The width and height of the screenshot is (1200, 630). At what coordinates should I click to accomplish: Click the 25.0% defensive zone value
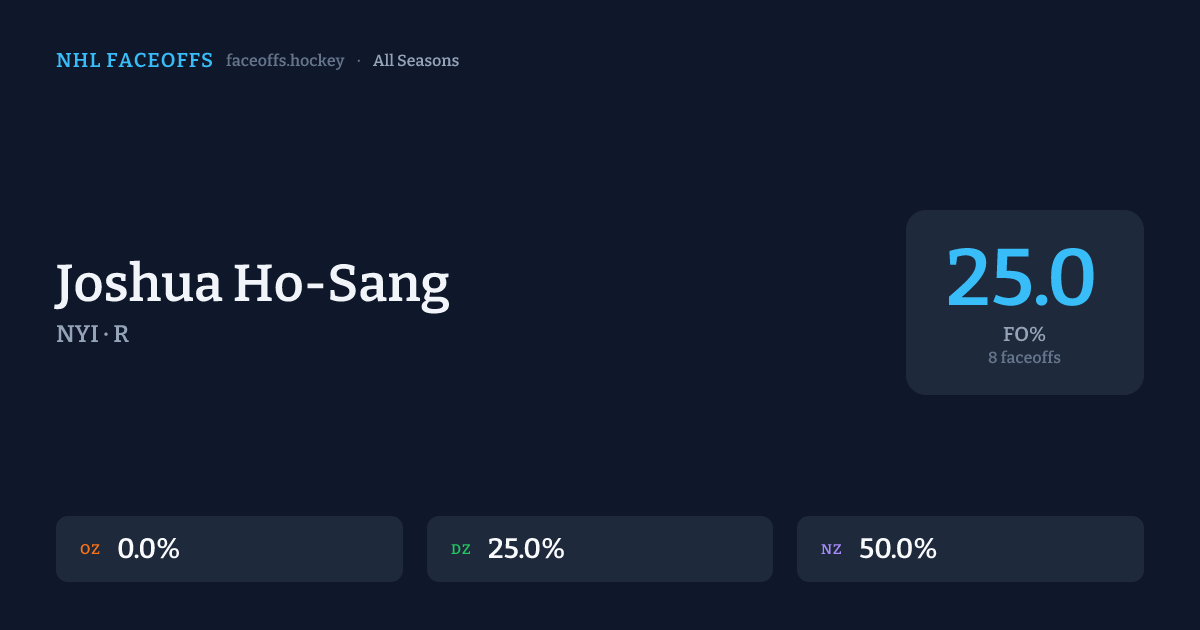(526, 549)
